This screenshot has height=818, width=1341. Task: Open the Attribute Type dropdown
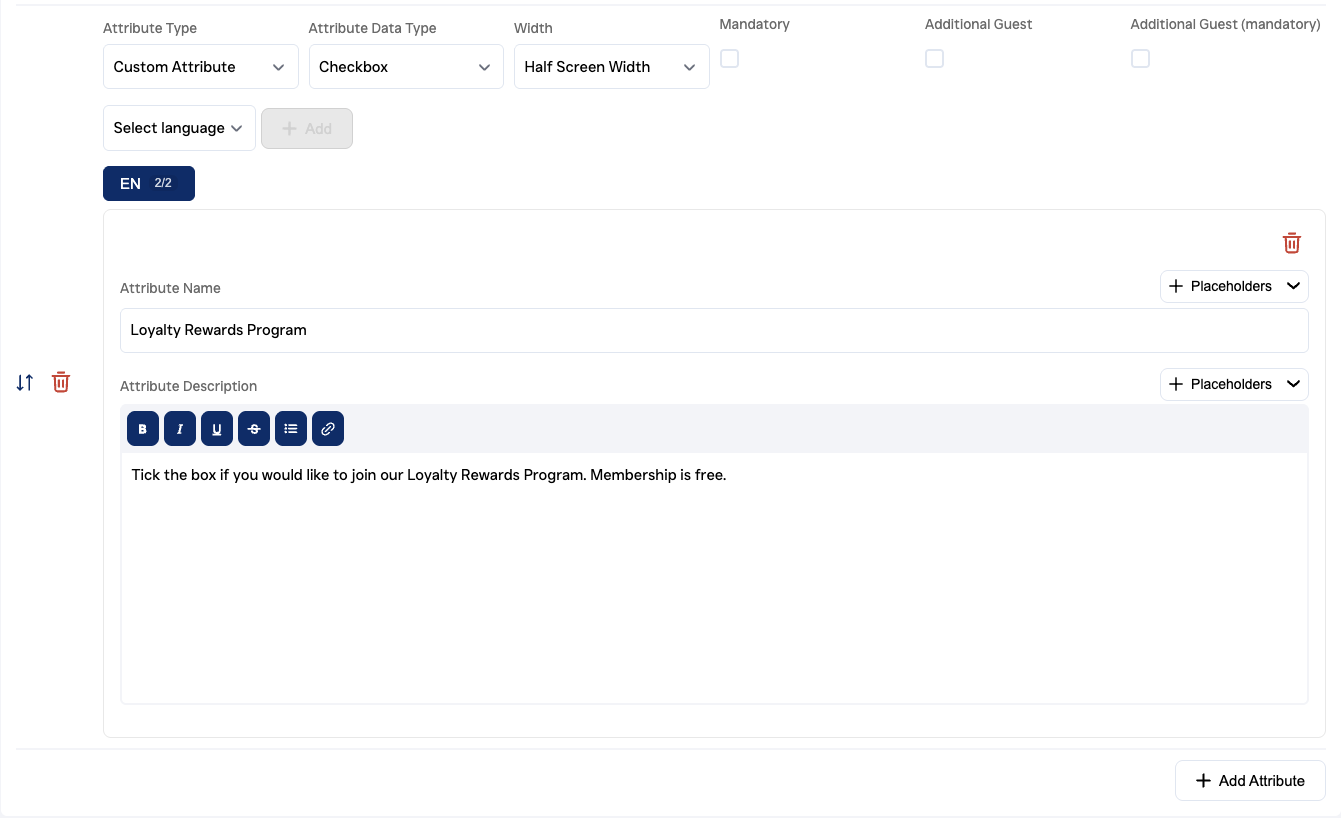(x=200, y=67)
